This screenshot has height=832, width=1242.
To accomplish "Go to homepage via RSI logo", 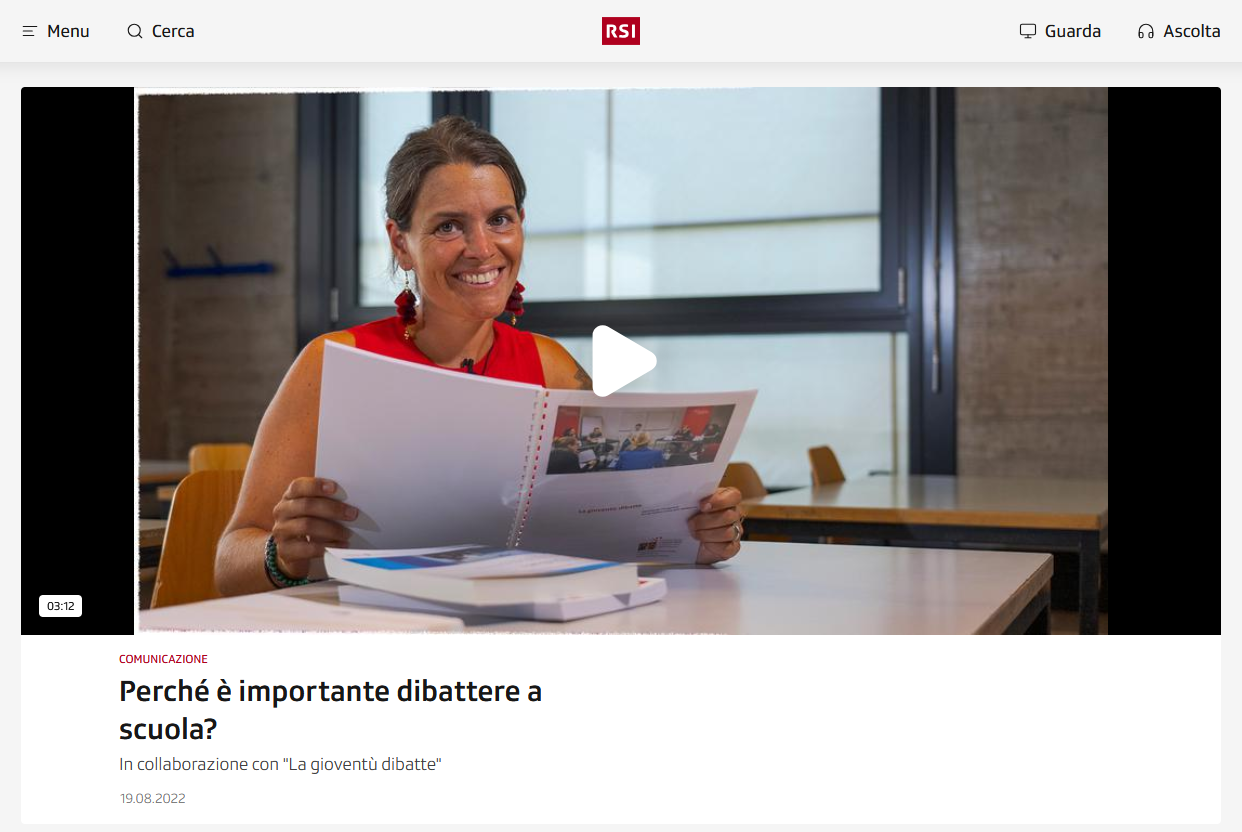I will [x=621, y=31].
